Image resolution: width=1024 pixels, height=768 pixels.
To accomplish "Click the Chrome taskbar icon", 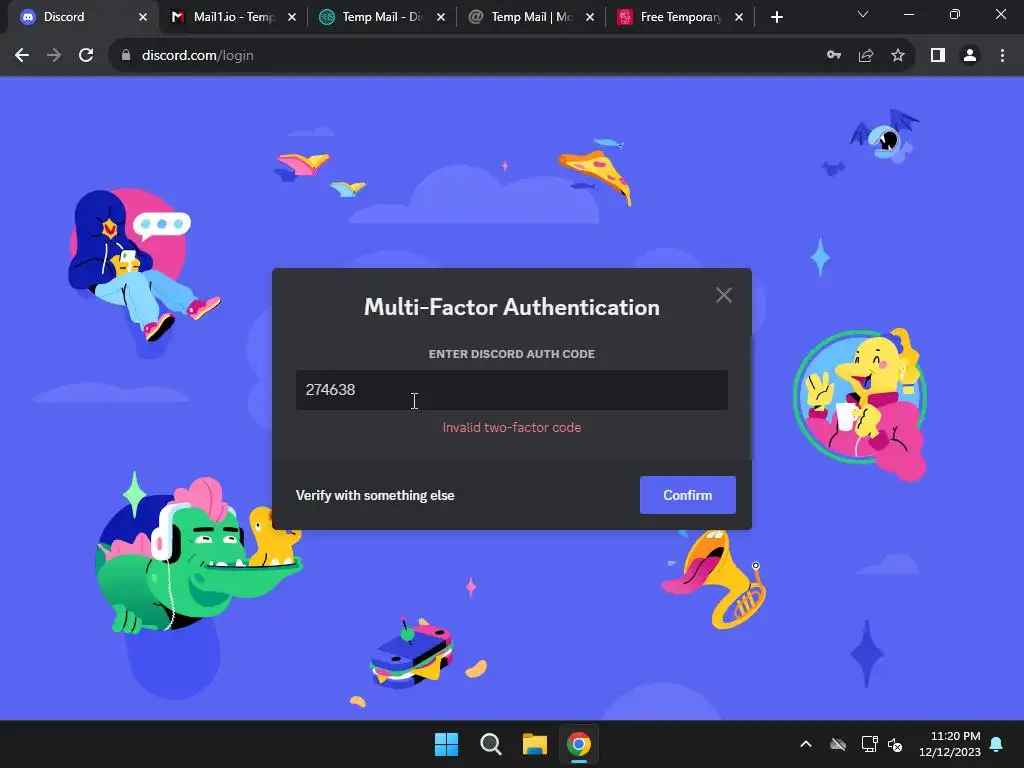I will (579, 744).
